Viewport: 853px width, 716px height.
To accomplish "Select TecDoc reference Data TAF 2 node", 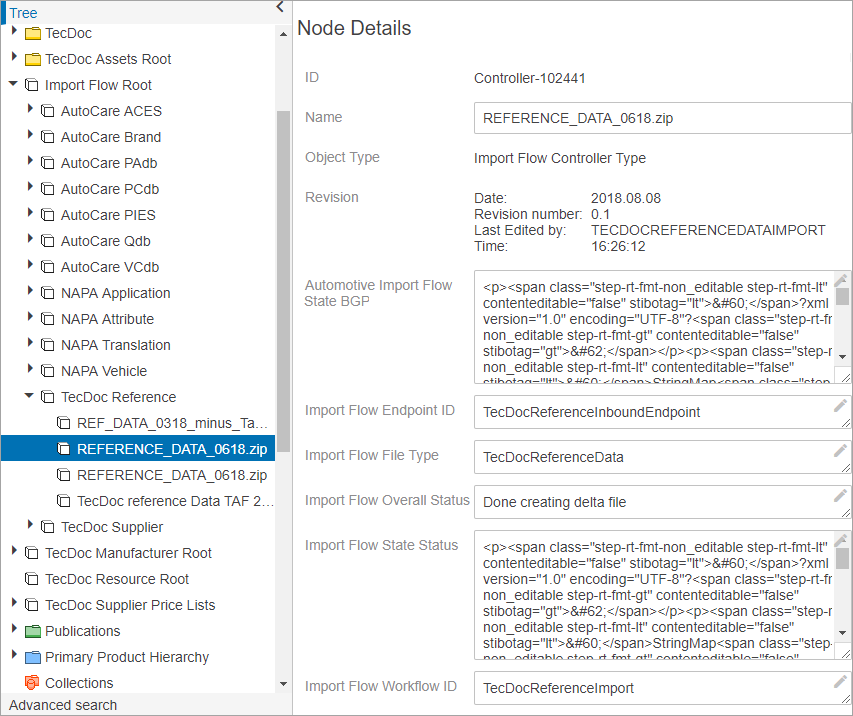I will [x=175, y=502].
